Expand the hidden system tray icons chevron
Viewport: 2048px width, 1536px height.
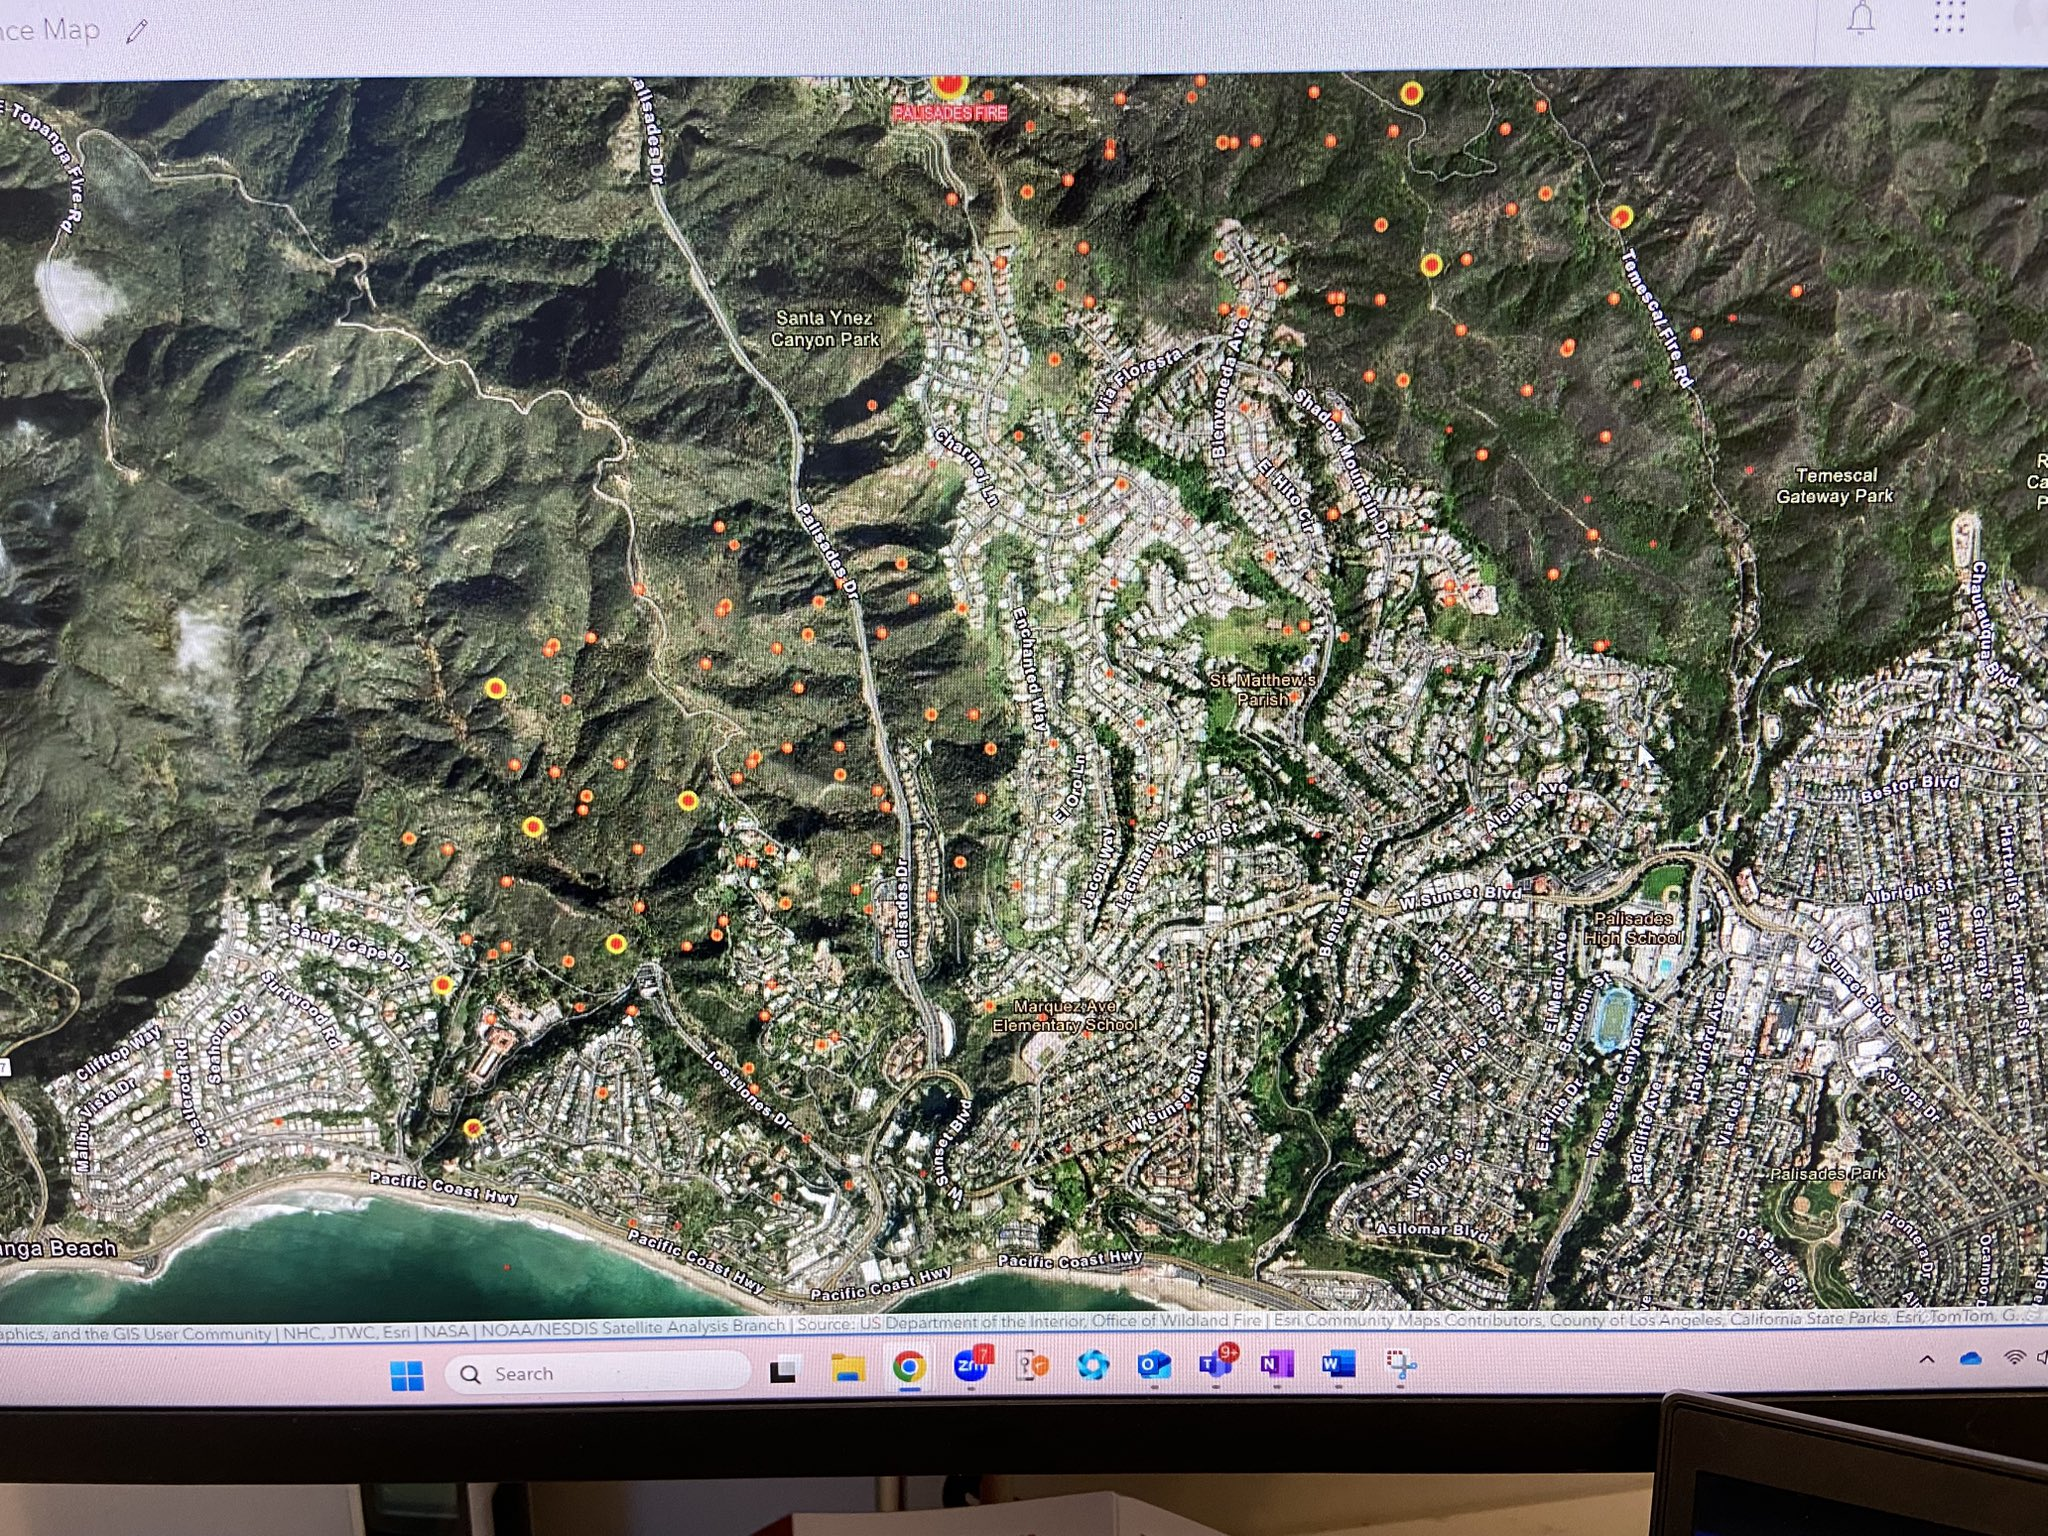click(1927, 1360)
